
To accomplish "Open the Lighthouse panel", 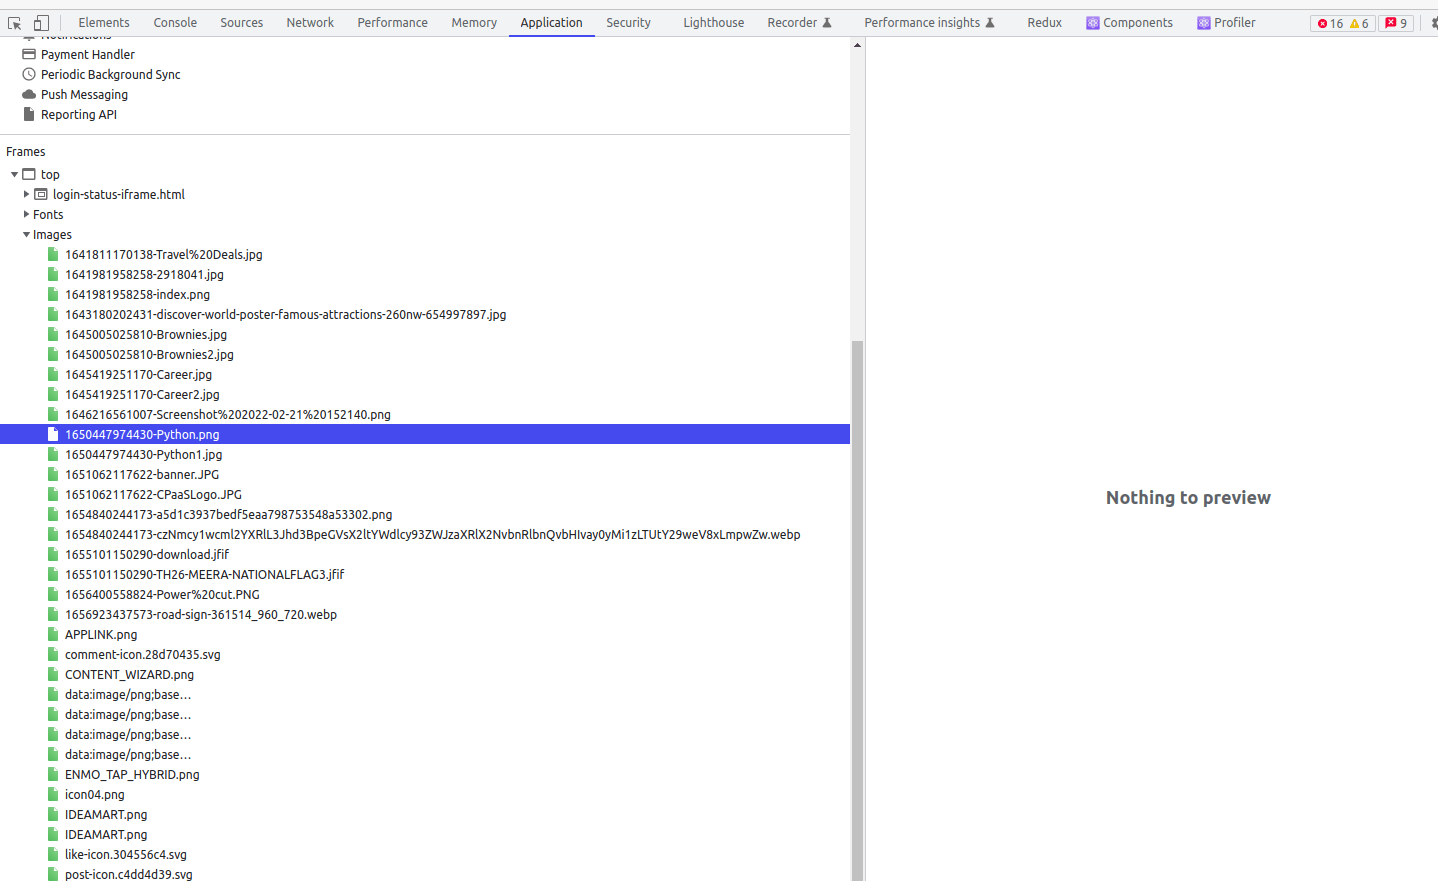I will [x=713, y=22].
